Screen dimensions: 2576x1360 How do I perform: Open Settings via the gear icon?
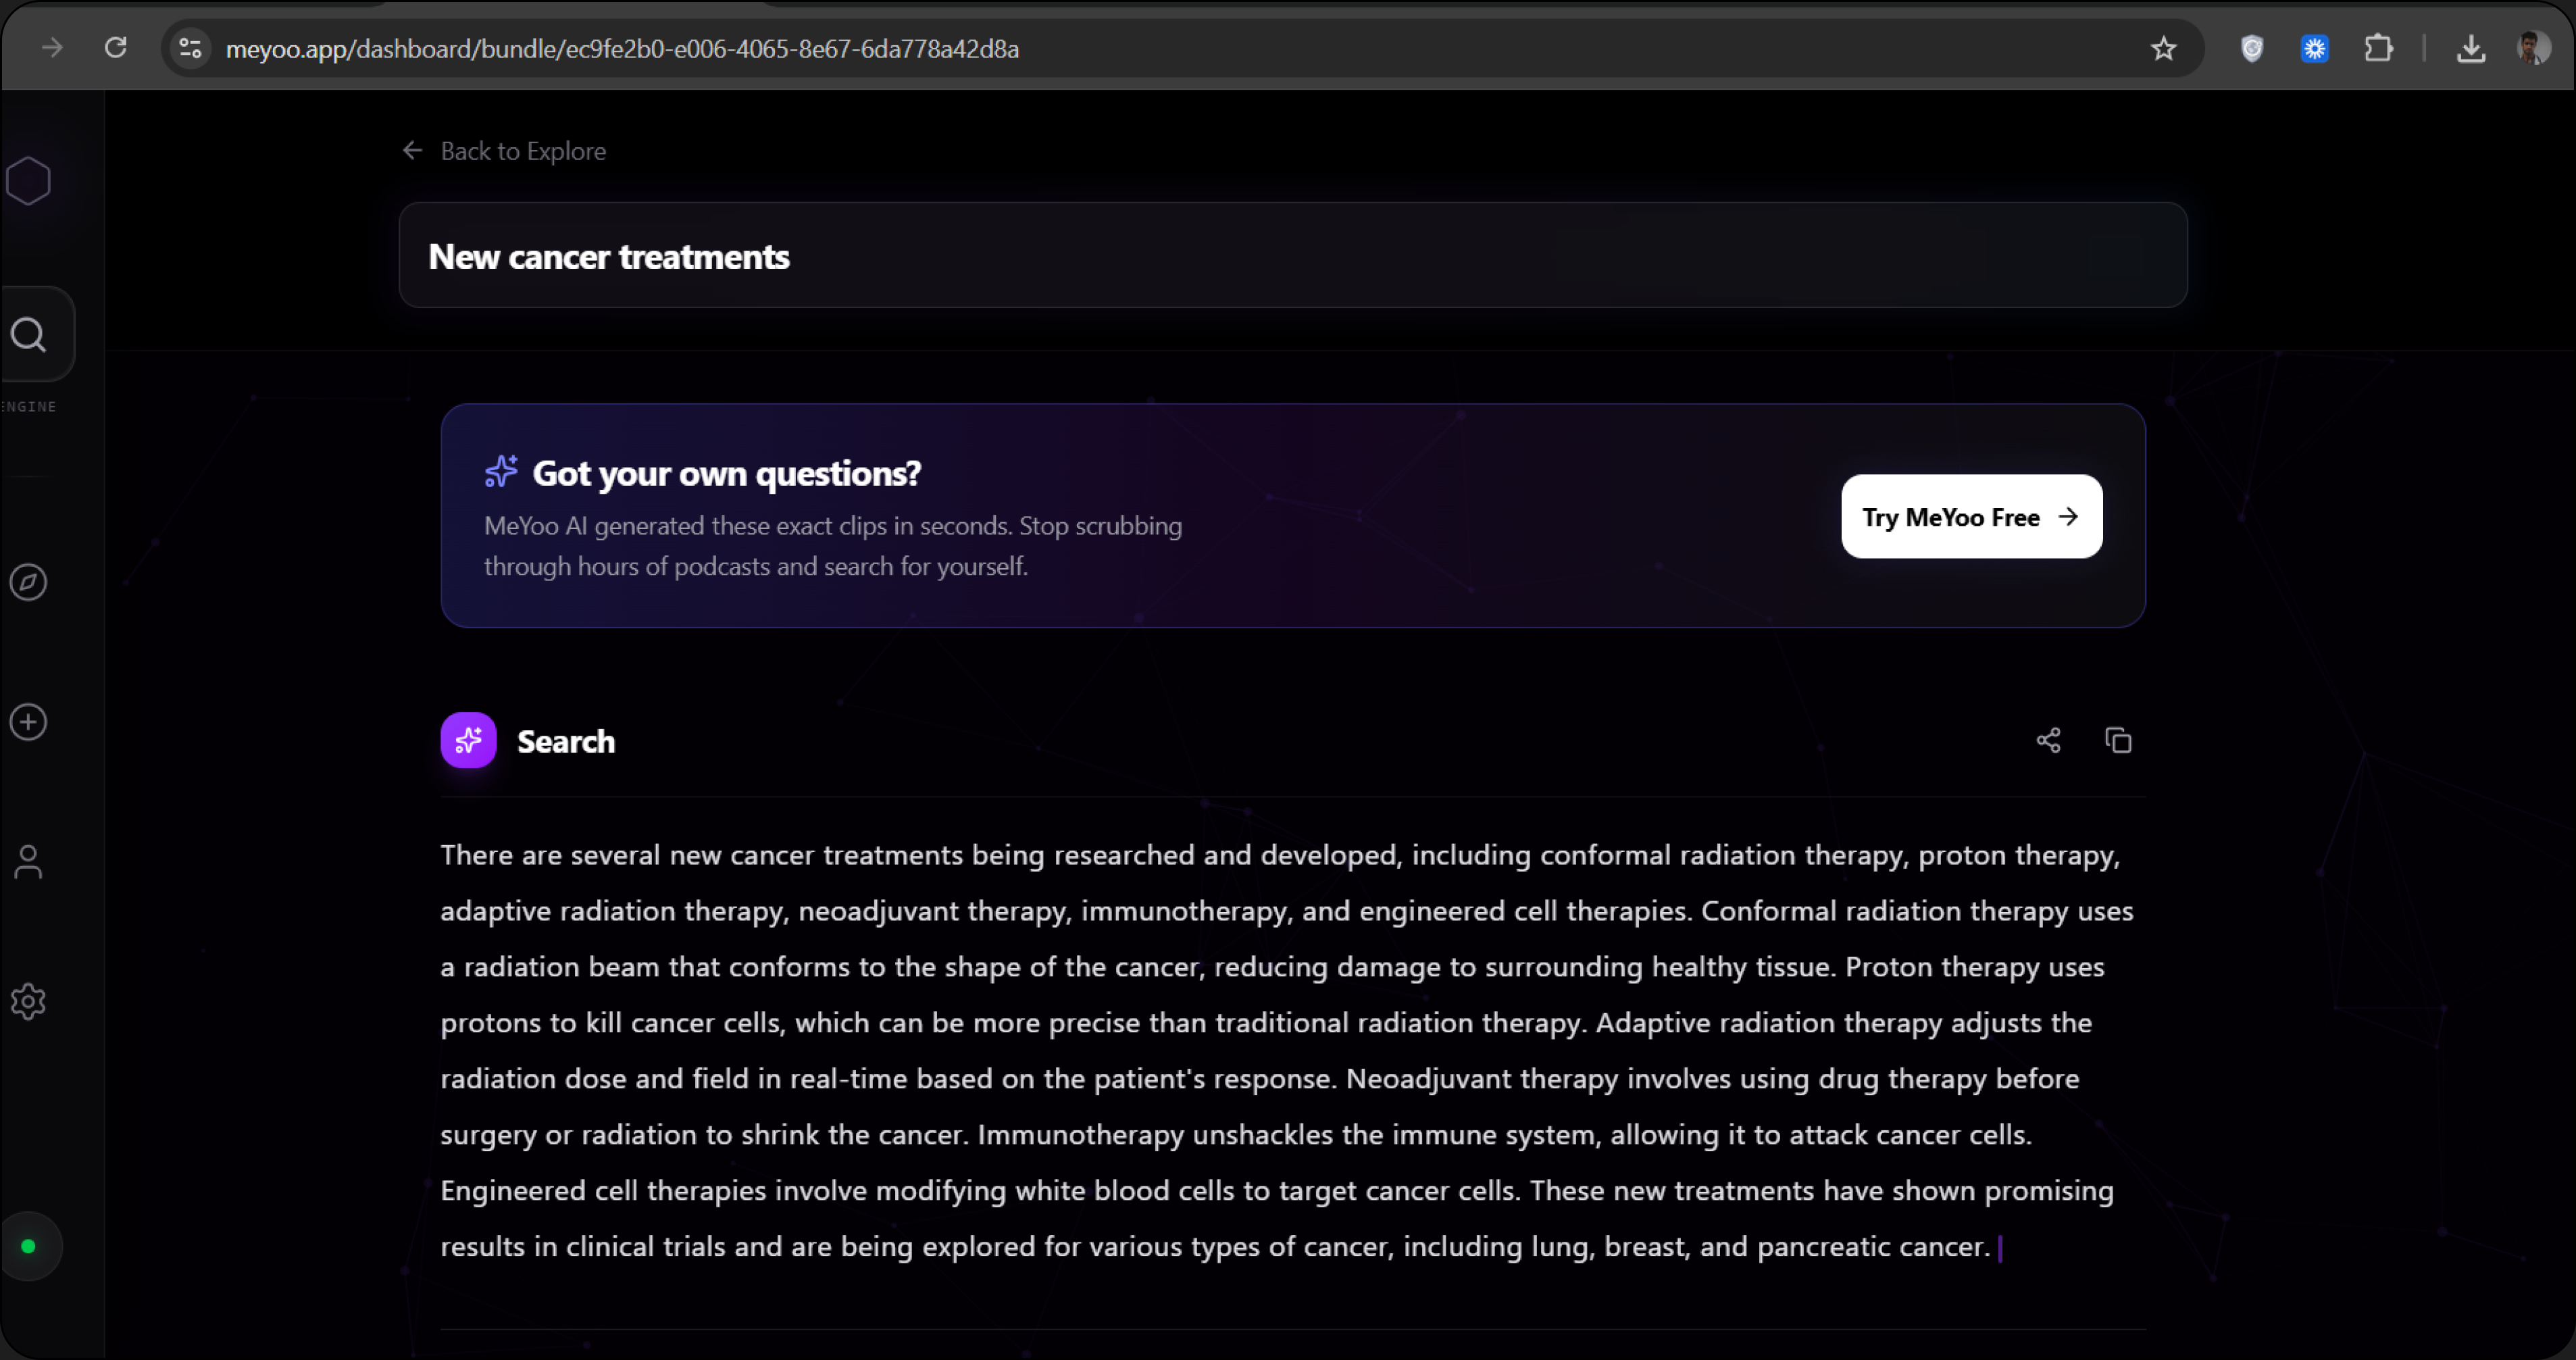click(28, 1001)
